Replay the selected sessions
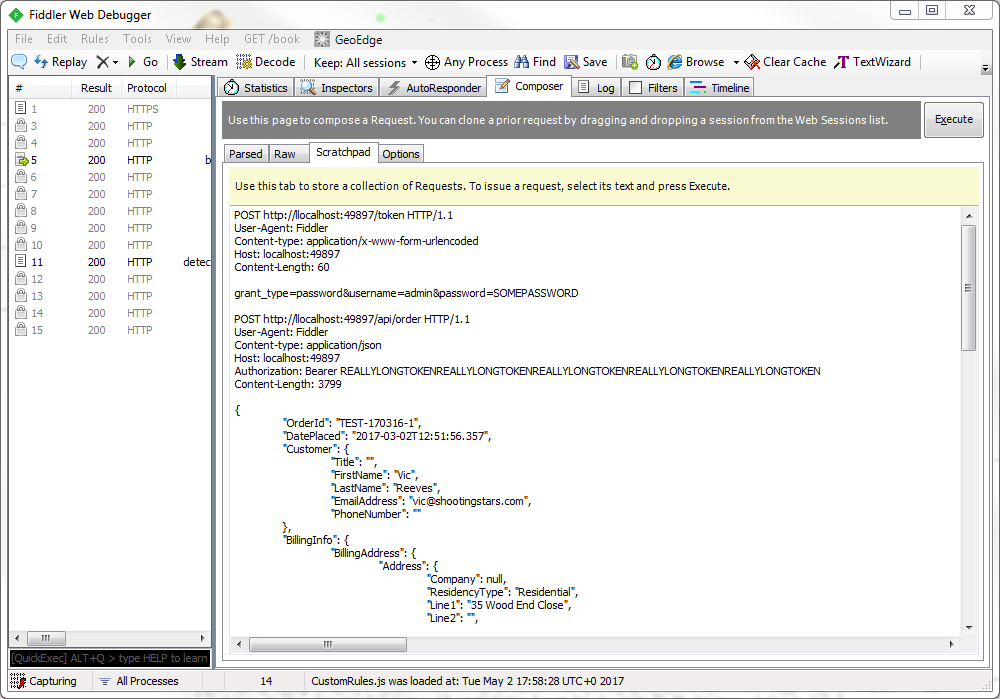 tap(61, 62)
